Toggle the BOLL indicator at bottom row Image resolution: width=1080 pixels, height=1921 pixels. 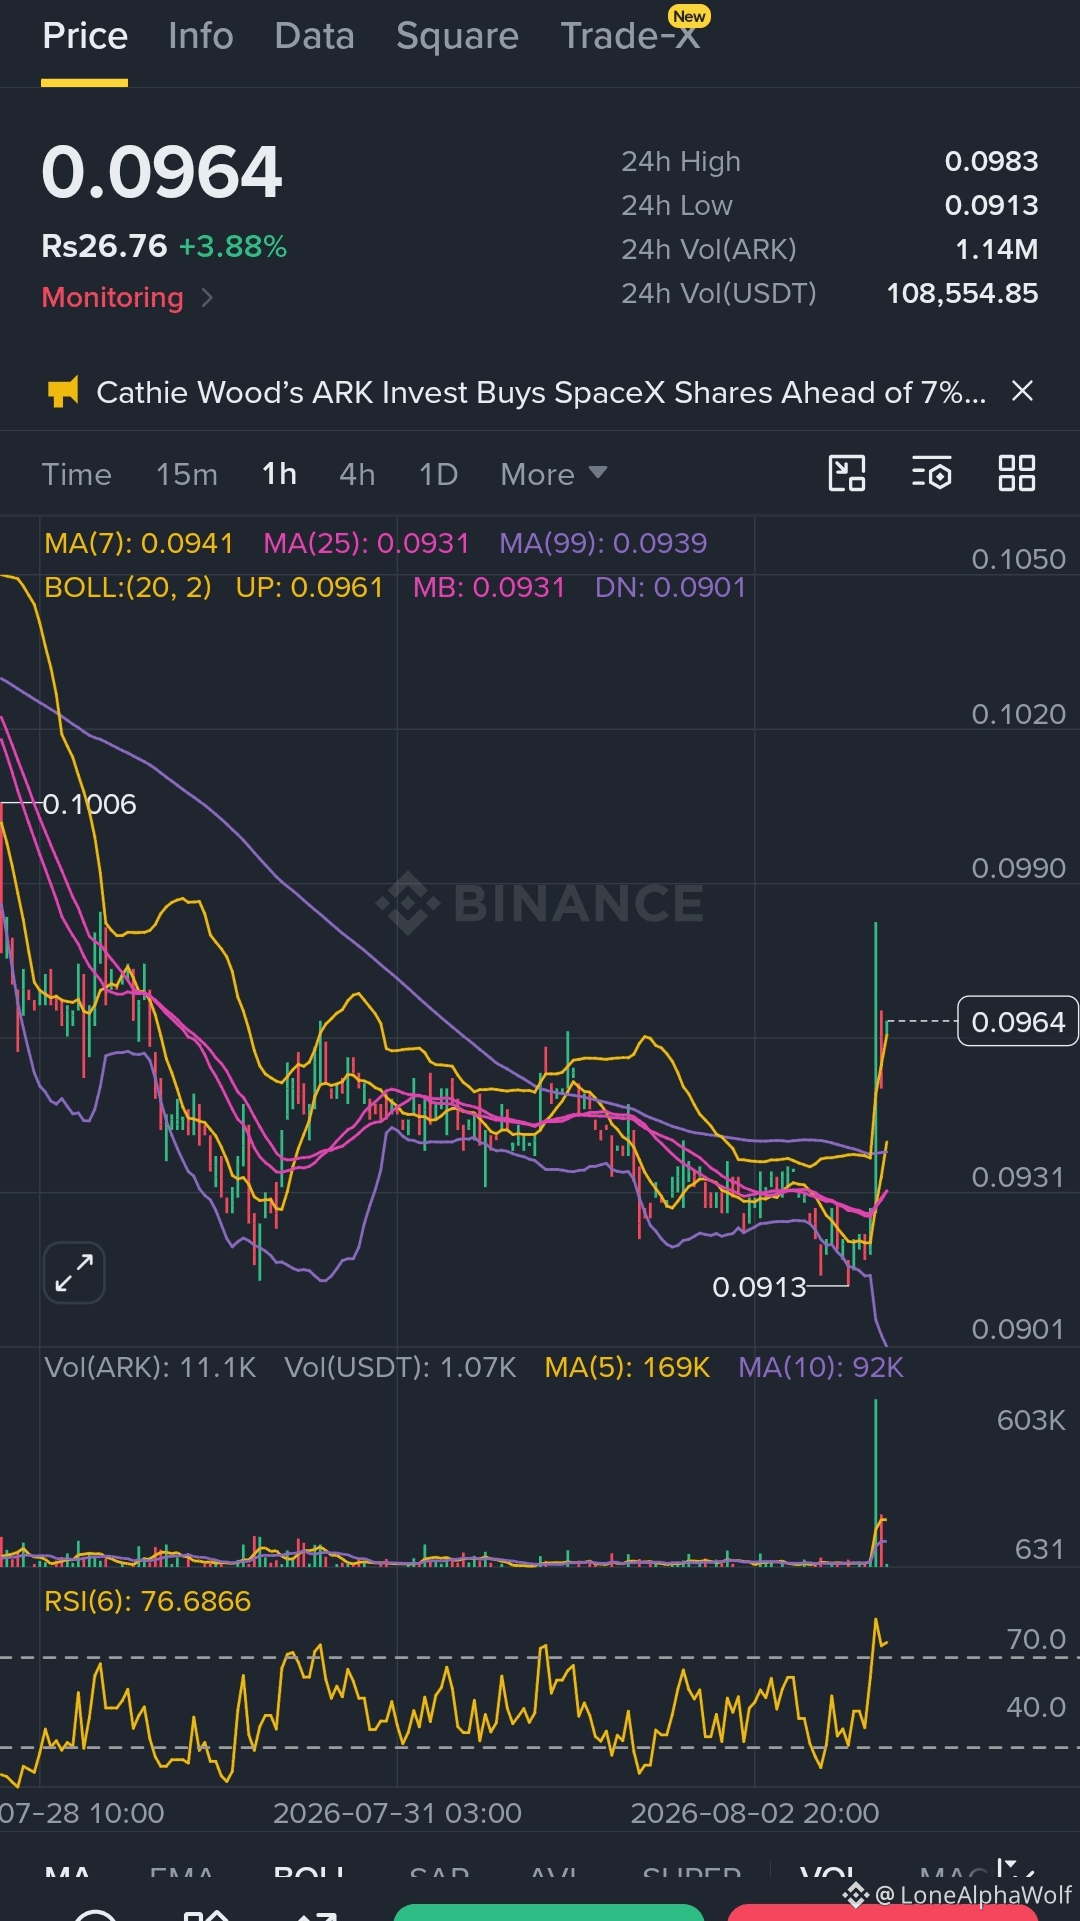[309, 1873]
